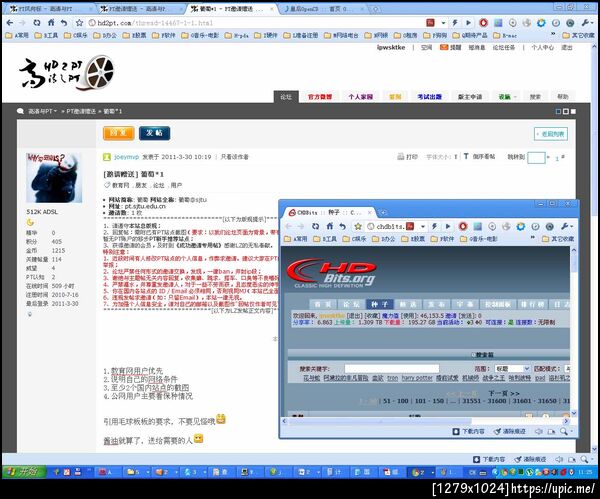
Task: Click 下载内容 in CHDBits window status bar
Action: [469, 431]
